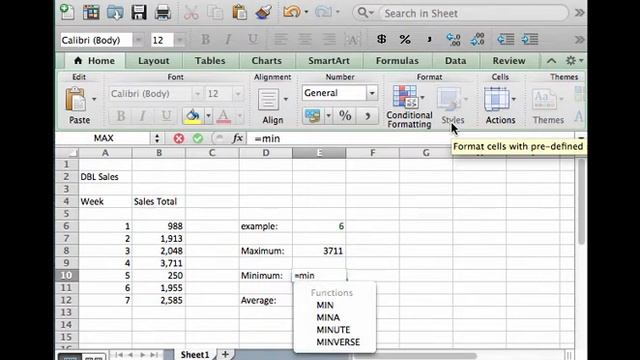Click the Search in Sheet field

click(473, 13)
